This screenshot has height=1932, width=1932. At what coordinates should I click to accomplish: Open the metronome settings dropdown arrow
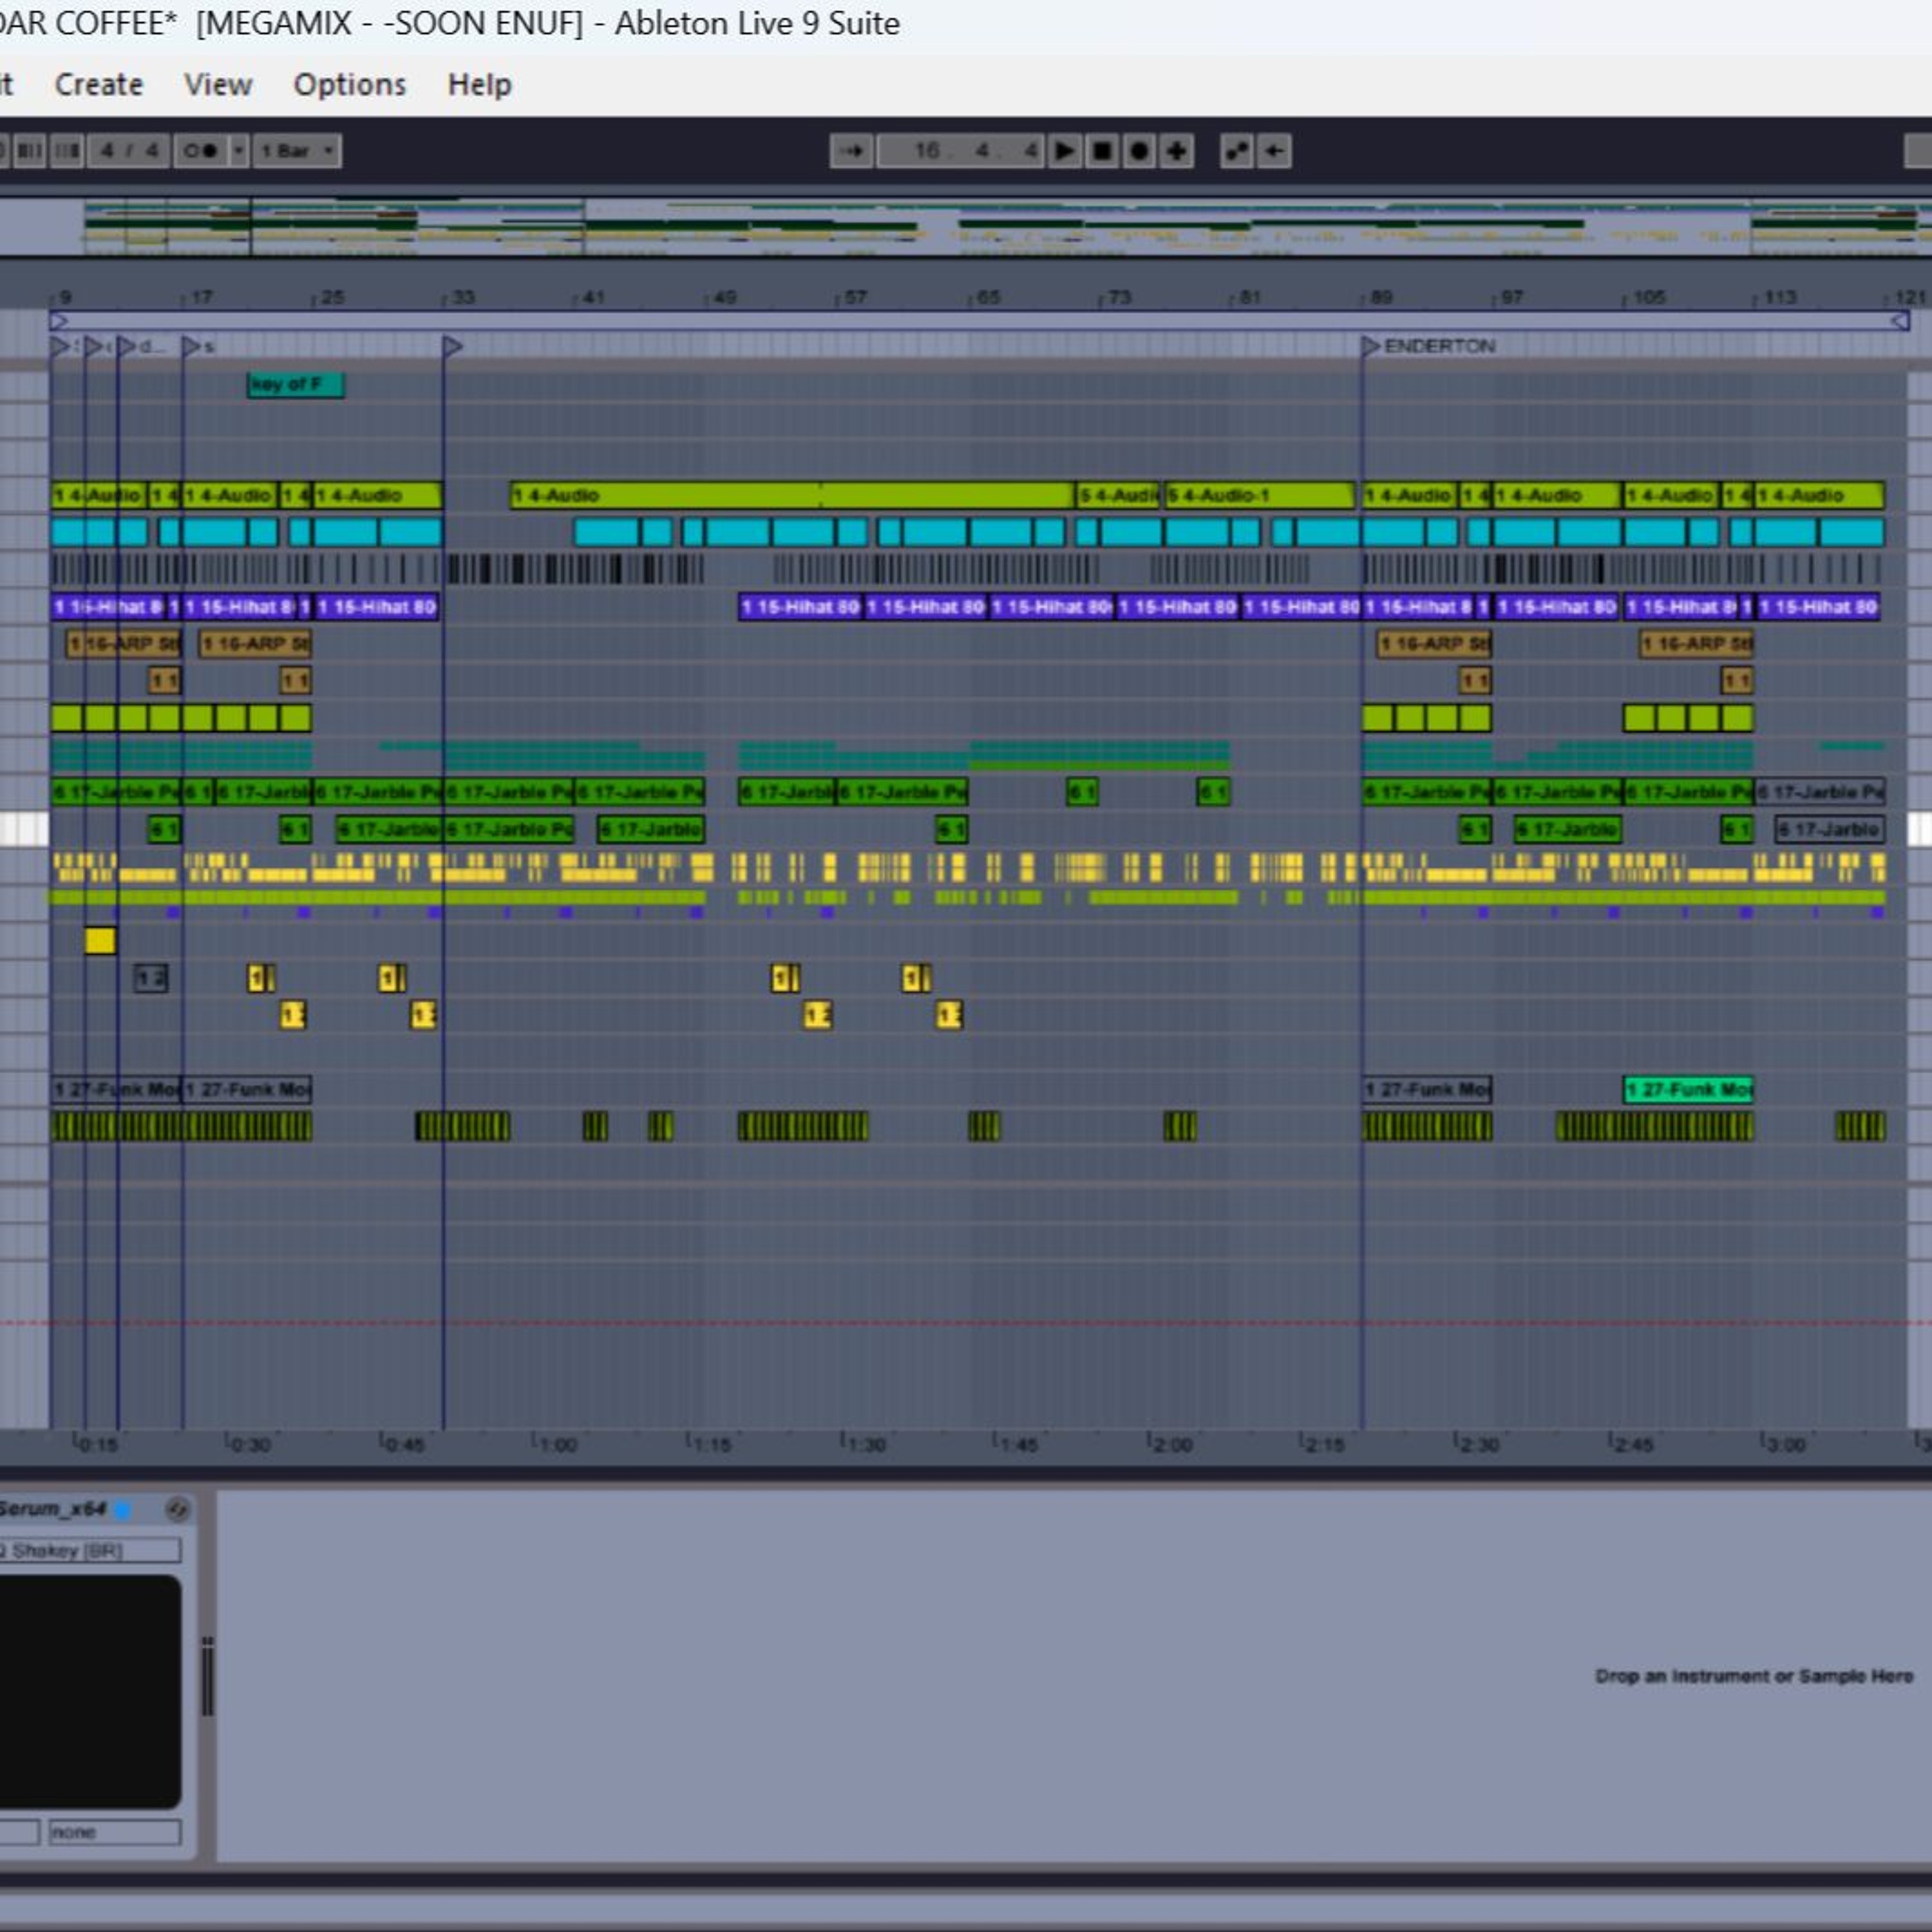click(x=239, y=151)
